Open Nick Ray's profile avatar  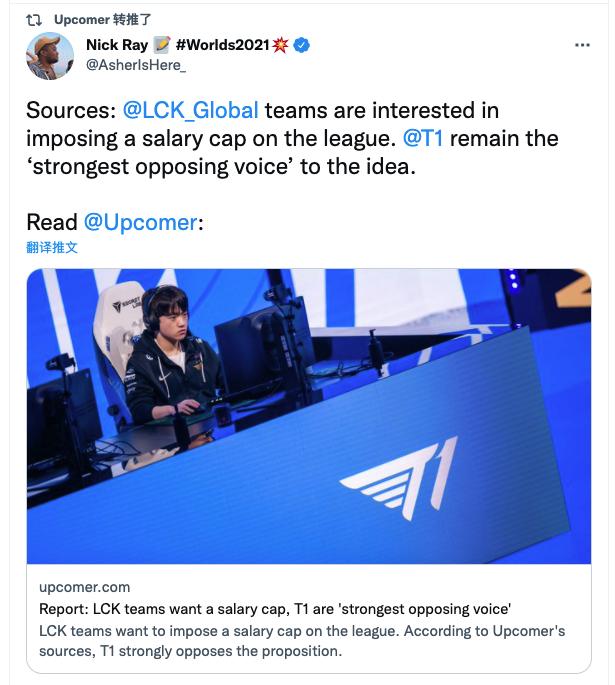[50, 56]
